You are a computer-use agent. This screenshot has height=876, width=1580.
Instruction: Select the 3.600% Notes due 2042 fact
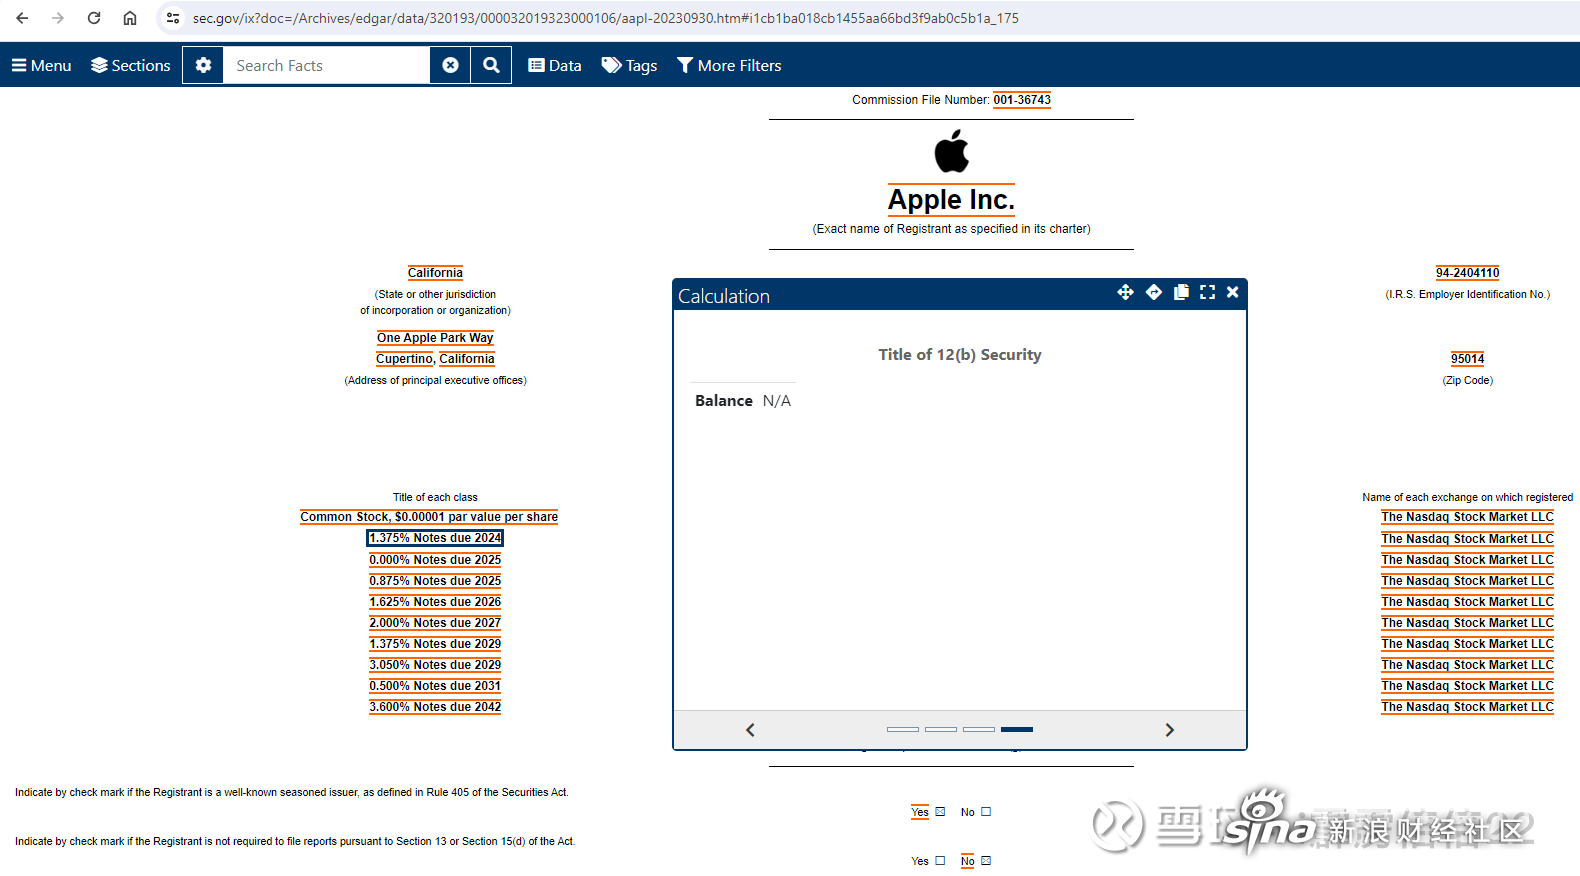tap(435, 707)
